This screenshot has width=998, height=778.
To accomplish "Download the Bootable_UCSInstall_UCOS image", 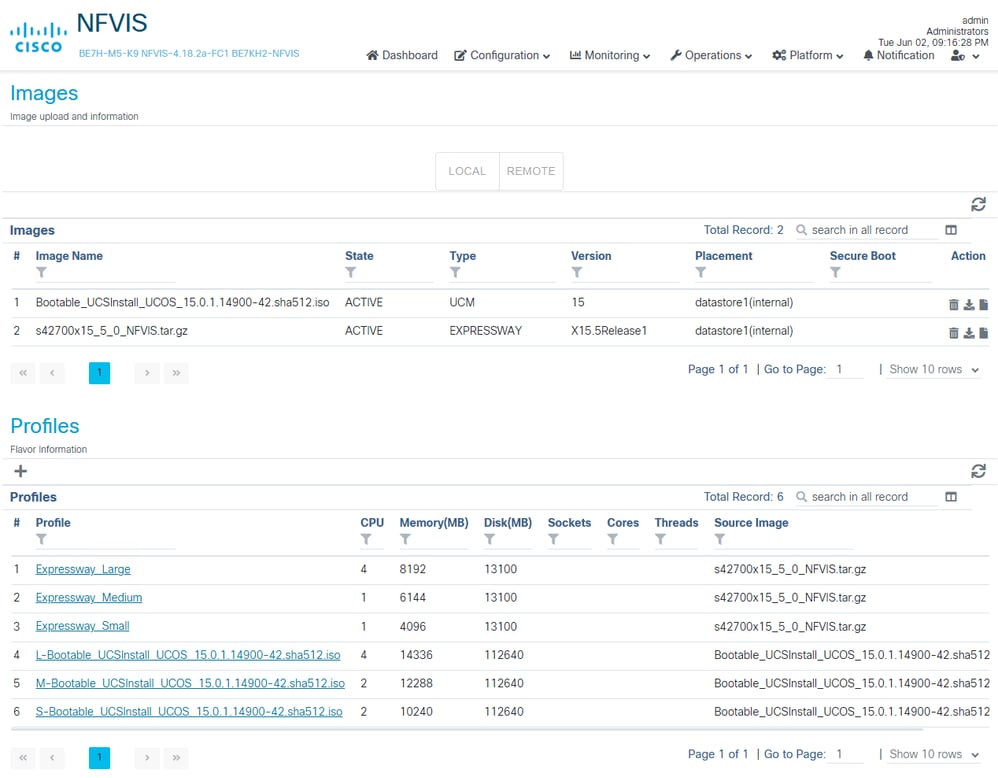I will pyautogui.click(x=969, y=305).
